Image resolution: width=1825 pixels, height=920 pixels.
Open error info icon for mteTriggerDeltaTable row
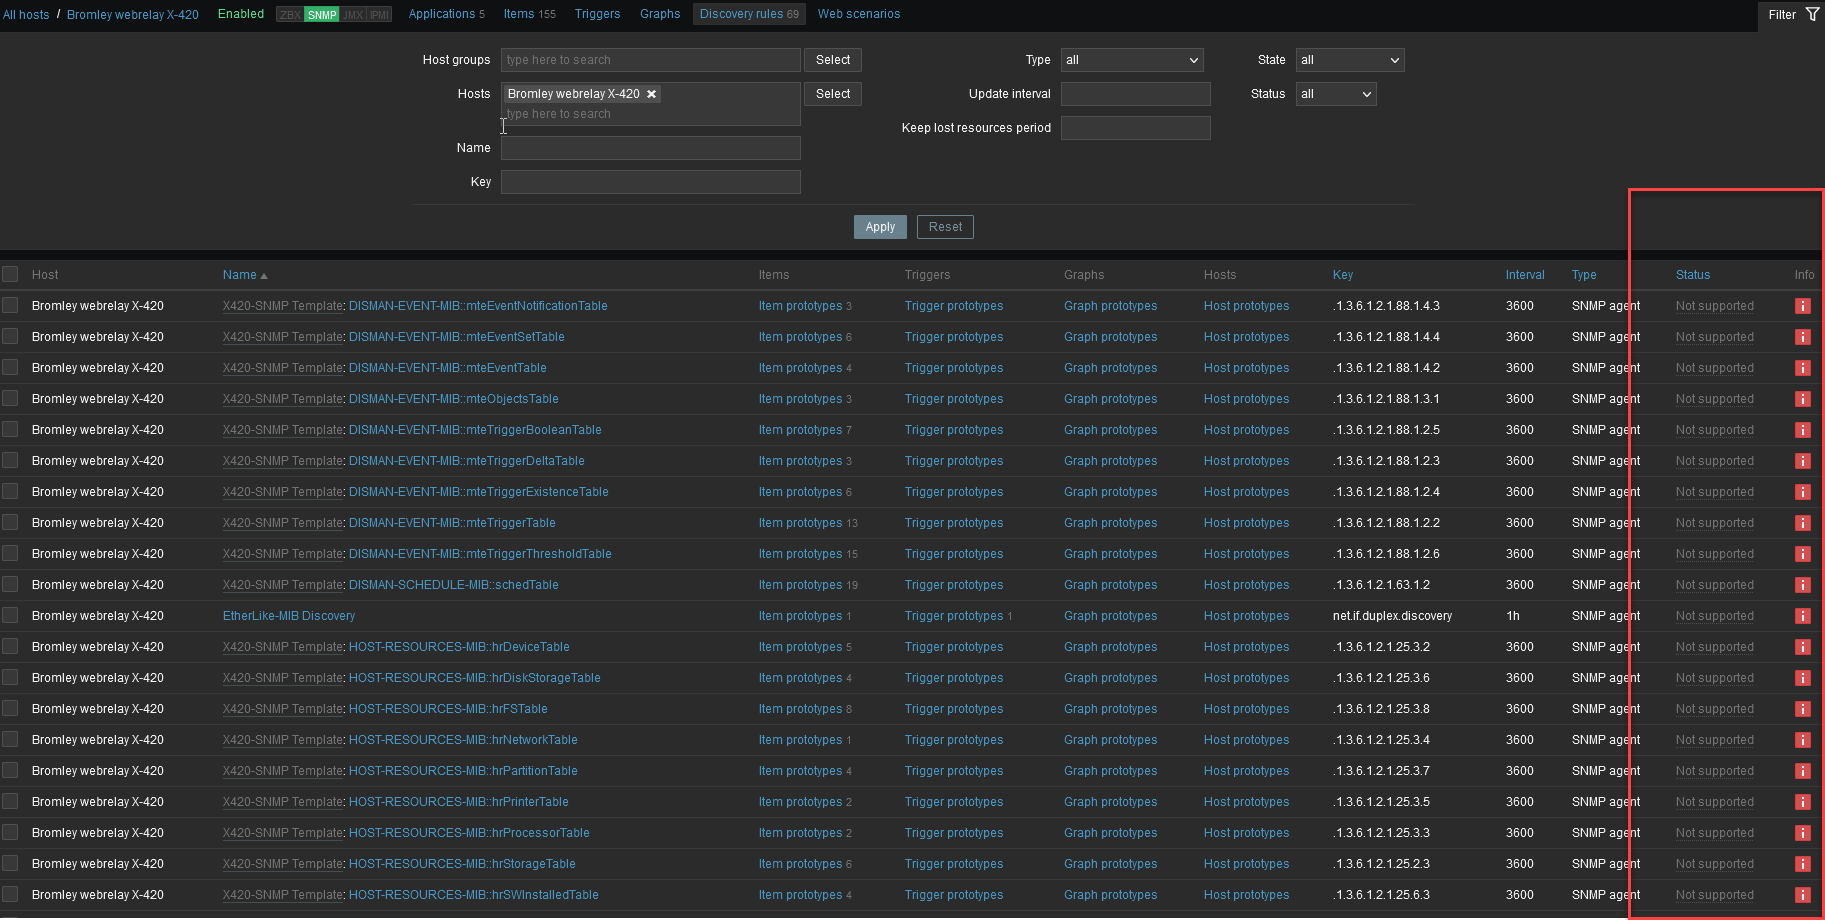[x=1803, y=461]
